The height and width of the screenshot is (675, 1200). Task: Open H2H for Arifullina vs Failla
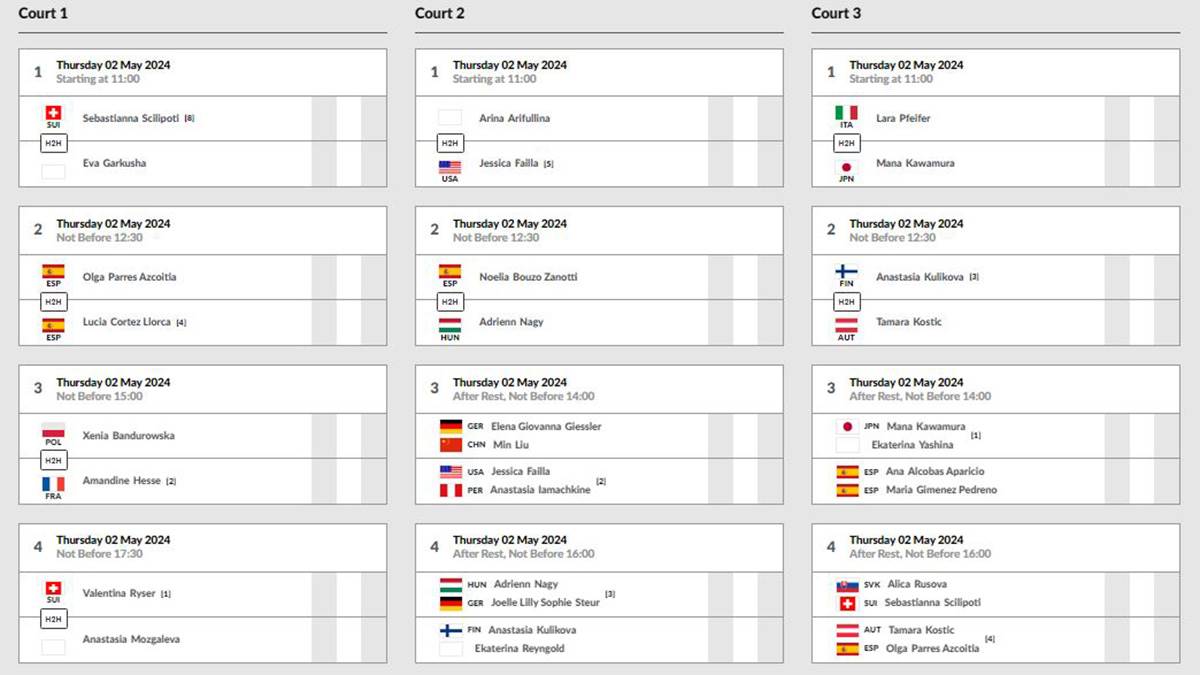coord(451,143)
